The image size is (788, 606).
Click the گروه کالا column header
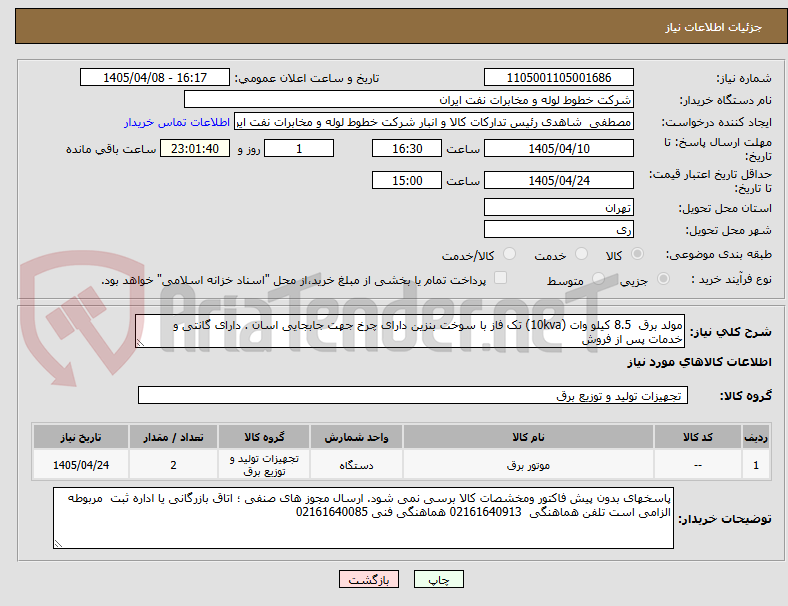[264, 437]
